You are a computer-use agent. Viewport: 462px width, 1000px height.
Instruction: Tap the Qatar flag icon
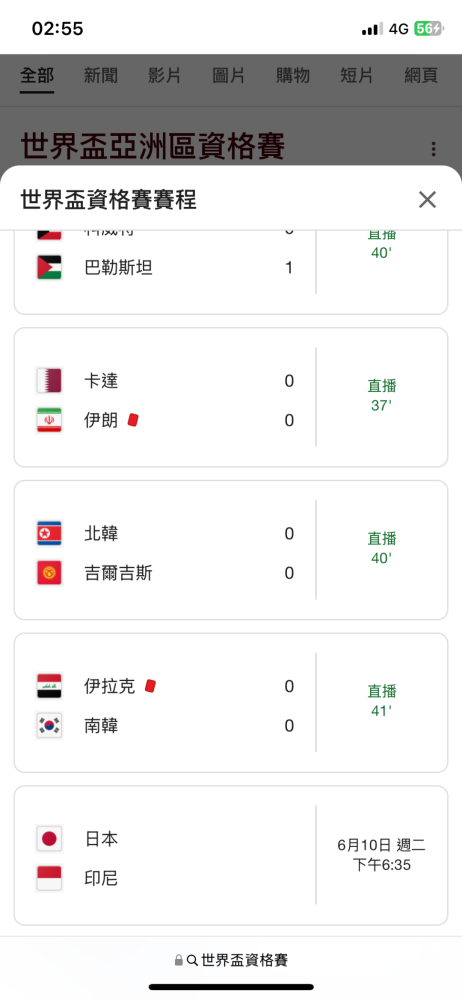pos(49,381)
